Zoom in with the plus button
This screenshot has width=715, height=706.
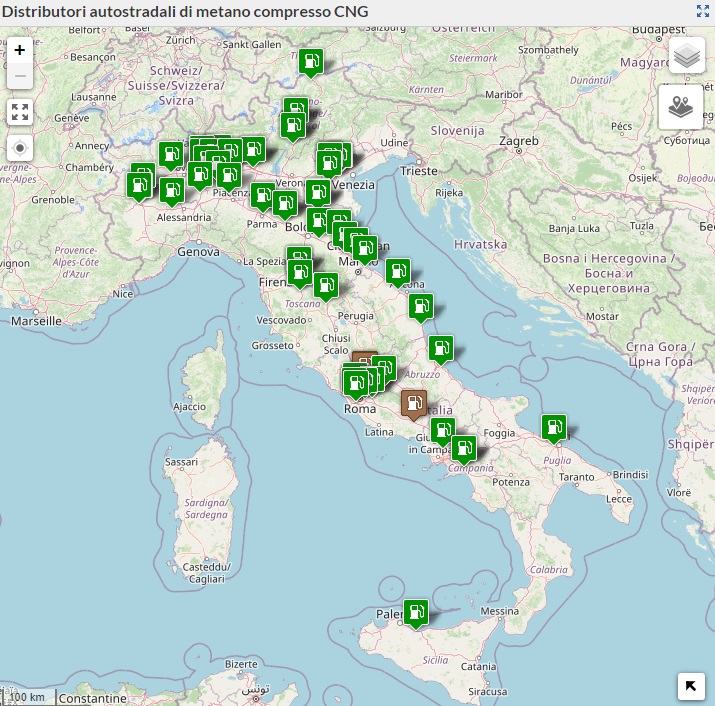[20, 50]
